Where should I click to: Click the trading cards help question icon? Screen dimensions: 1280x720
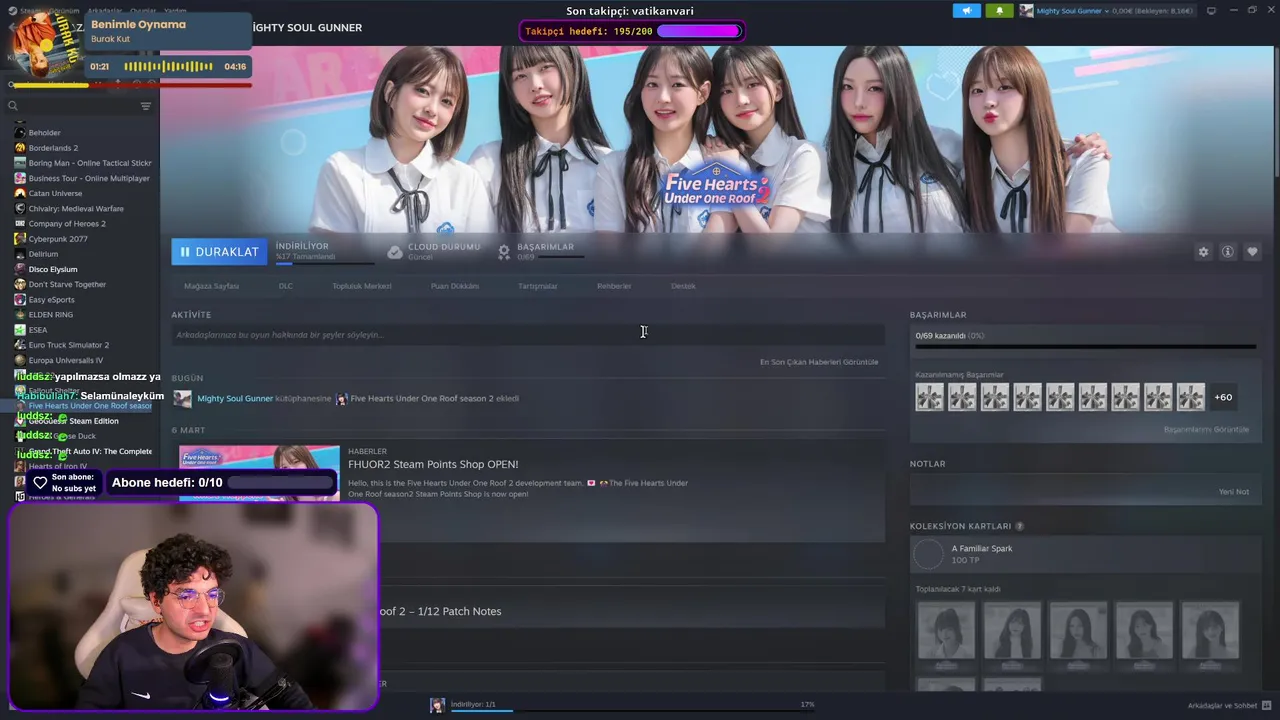(x=1019, y=526)
